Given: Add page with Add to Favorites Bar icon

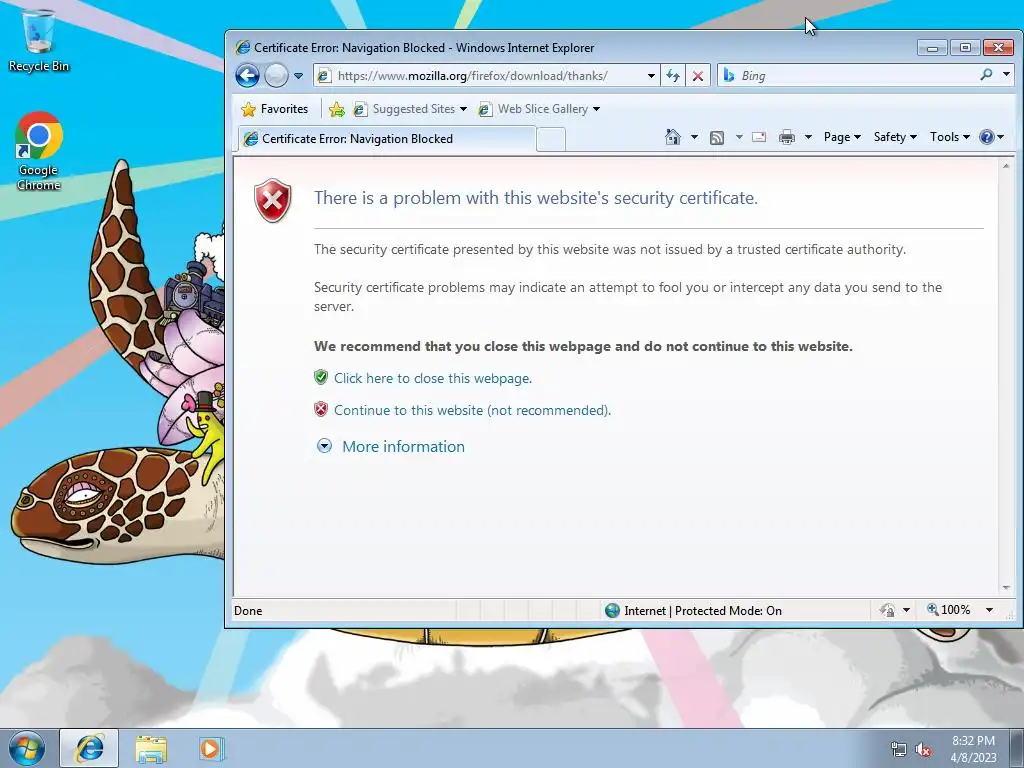Looking at the screenshot, I should pyautogui.click(x=337, y=109).
